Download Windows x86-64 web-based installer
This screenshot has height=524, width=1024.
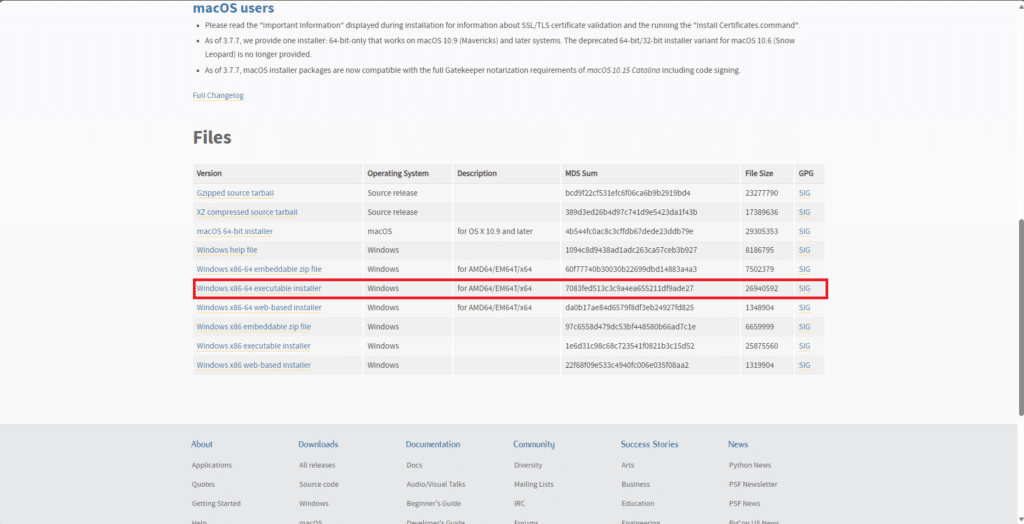259,308
